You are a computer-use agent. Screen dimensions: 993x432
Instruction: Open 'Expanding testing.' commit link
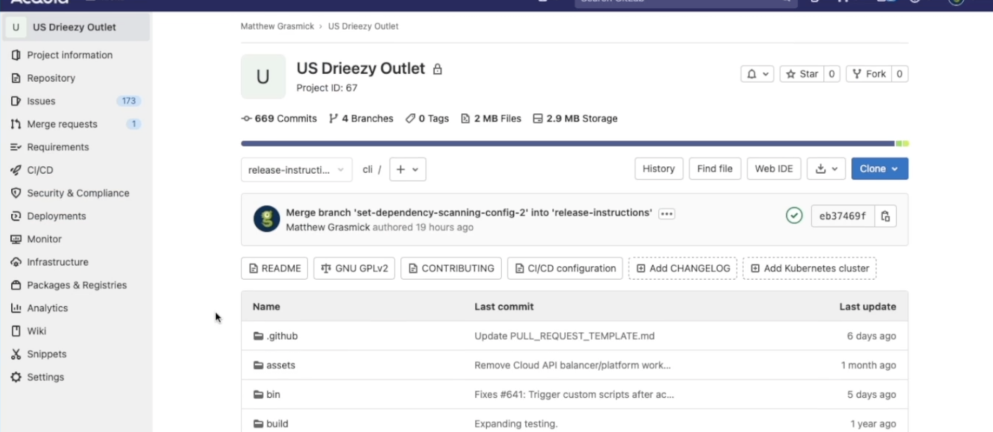pos(516,424)
